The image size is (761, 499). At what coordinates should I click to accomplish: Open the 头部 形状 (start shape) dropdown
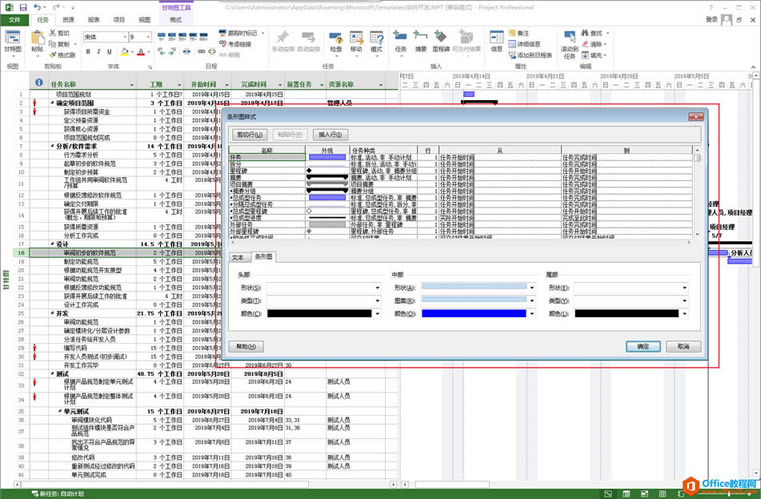(380, 287)
